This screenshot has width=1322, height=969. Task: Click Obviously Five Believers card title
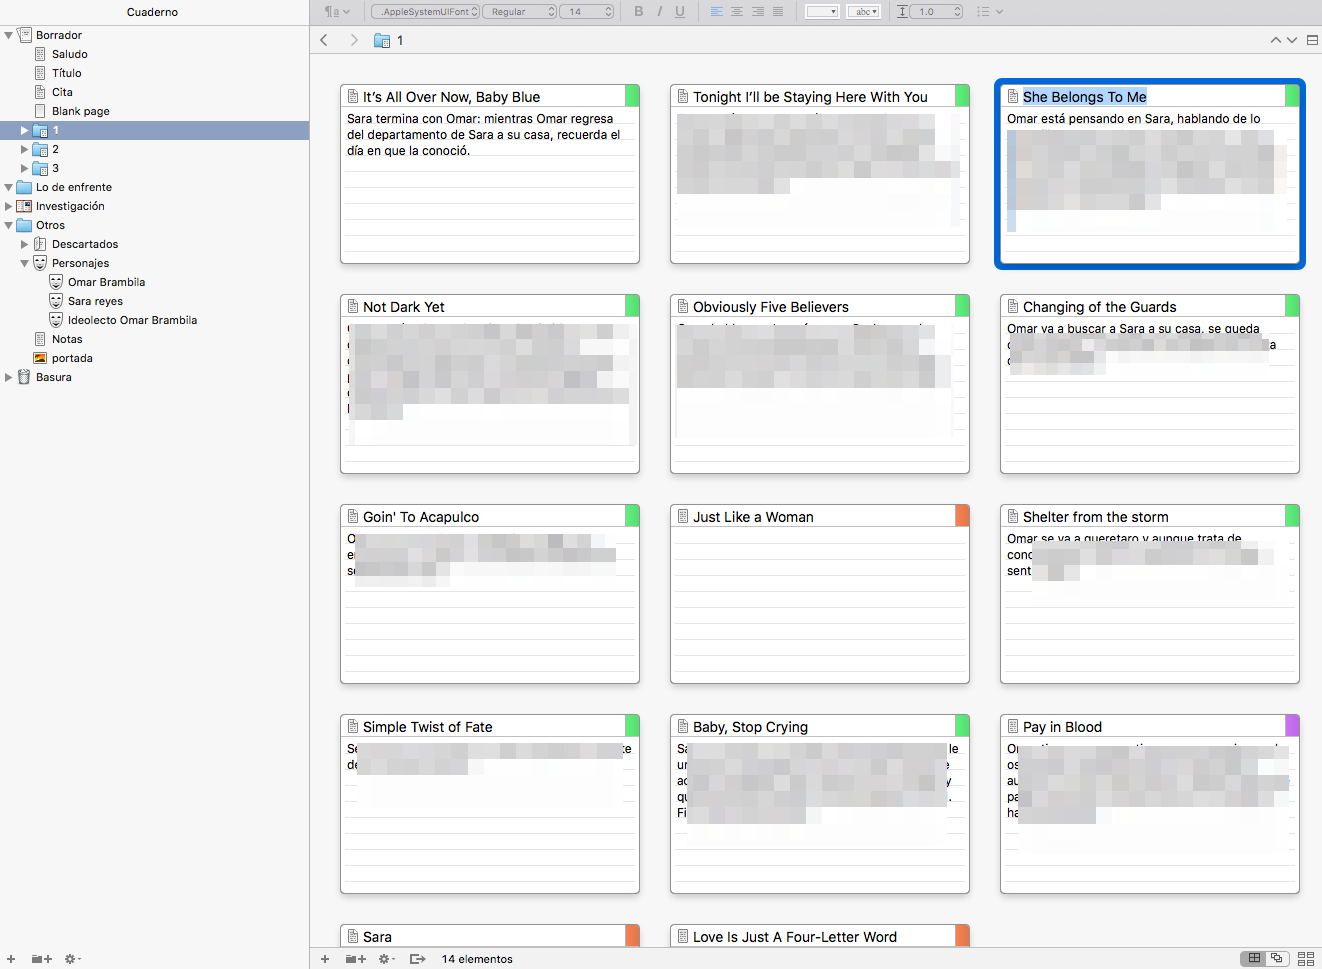[x=771, y=307]
